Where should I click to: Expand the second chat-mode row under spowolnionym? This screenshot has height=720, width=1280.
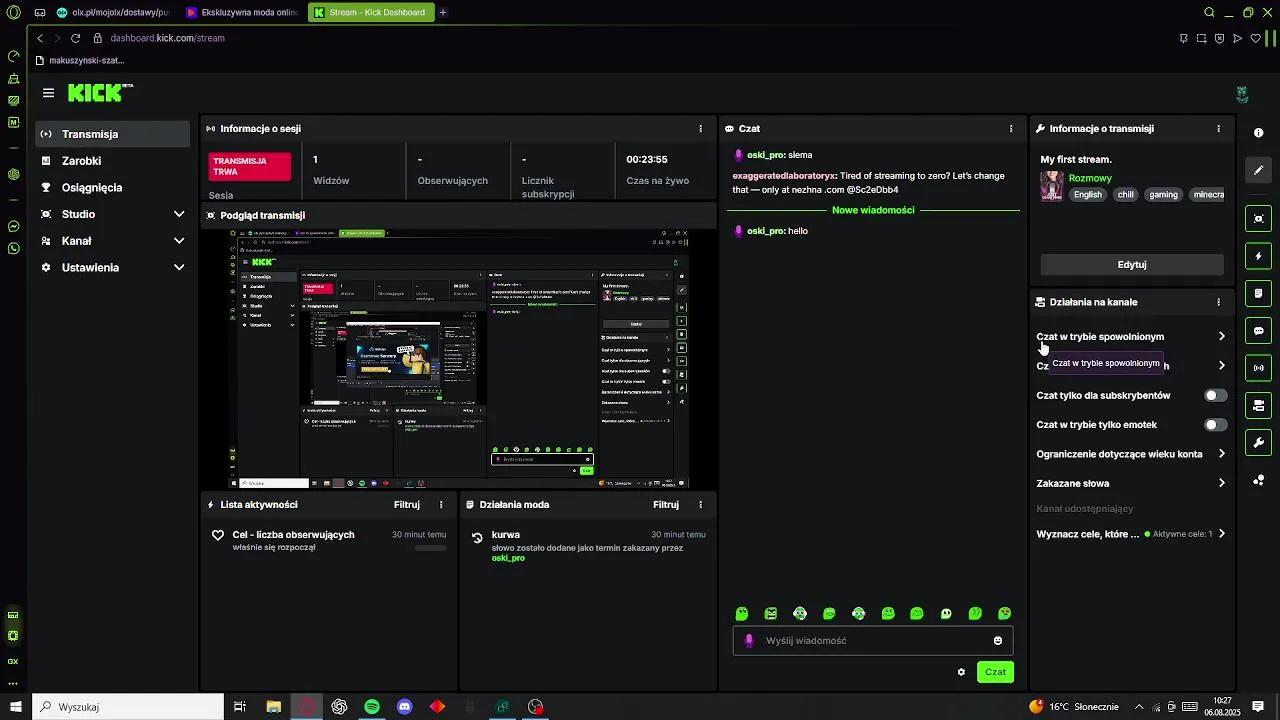coord(1131,366)
